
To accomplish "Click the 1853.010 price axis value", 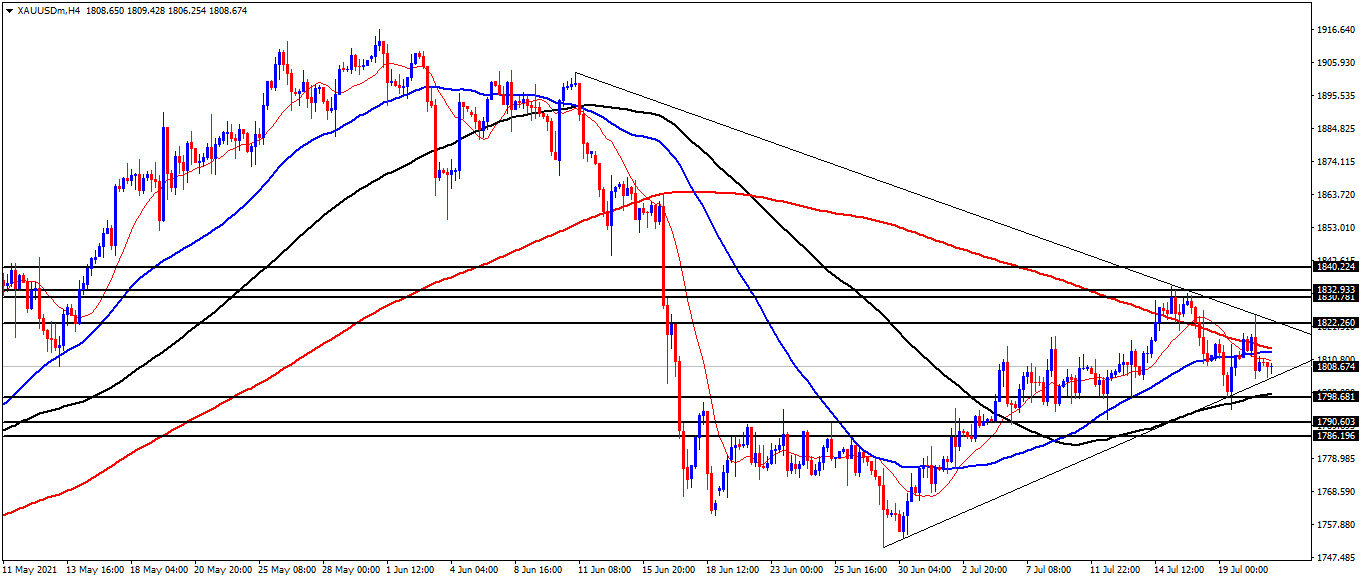I will point(1337,228).
